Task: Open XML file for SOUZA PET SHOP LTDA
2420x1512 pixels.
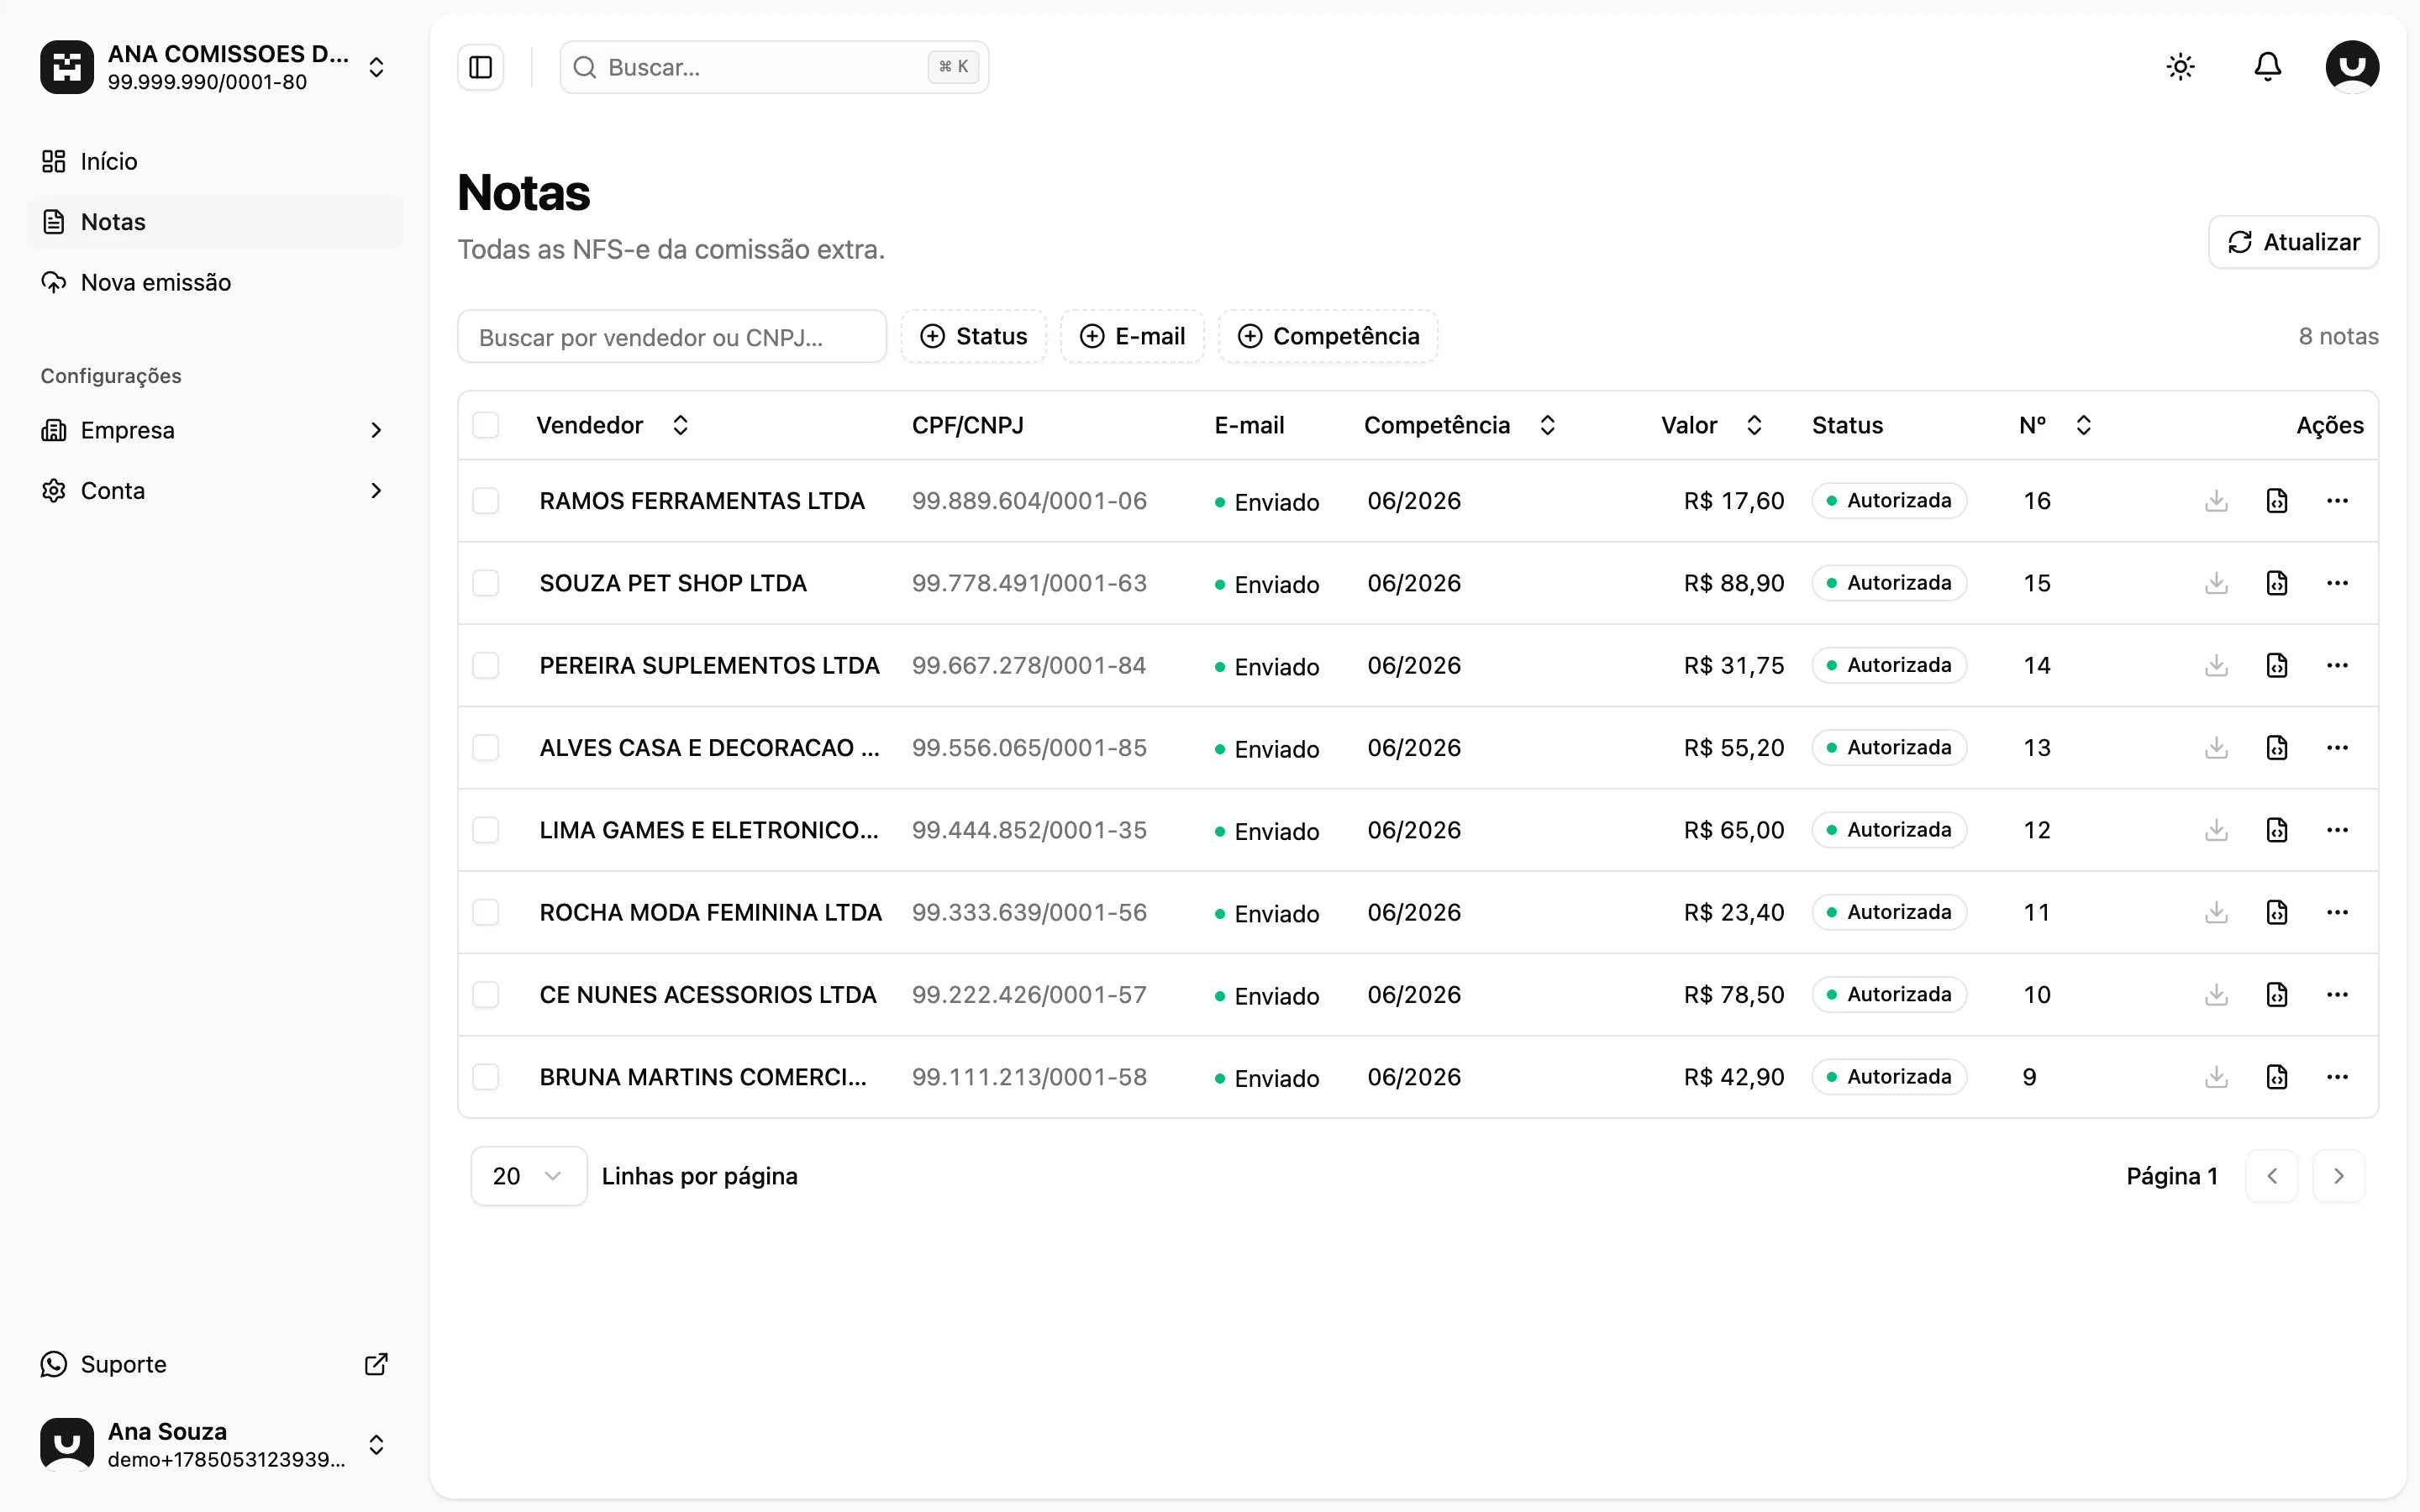Action: pyautogui.click(x=2277, y=583)
